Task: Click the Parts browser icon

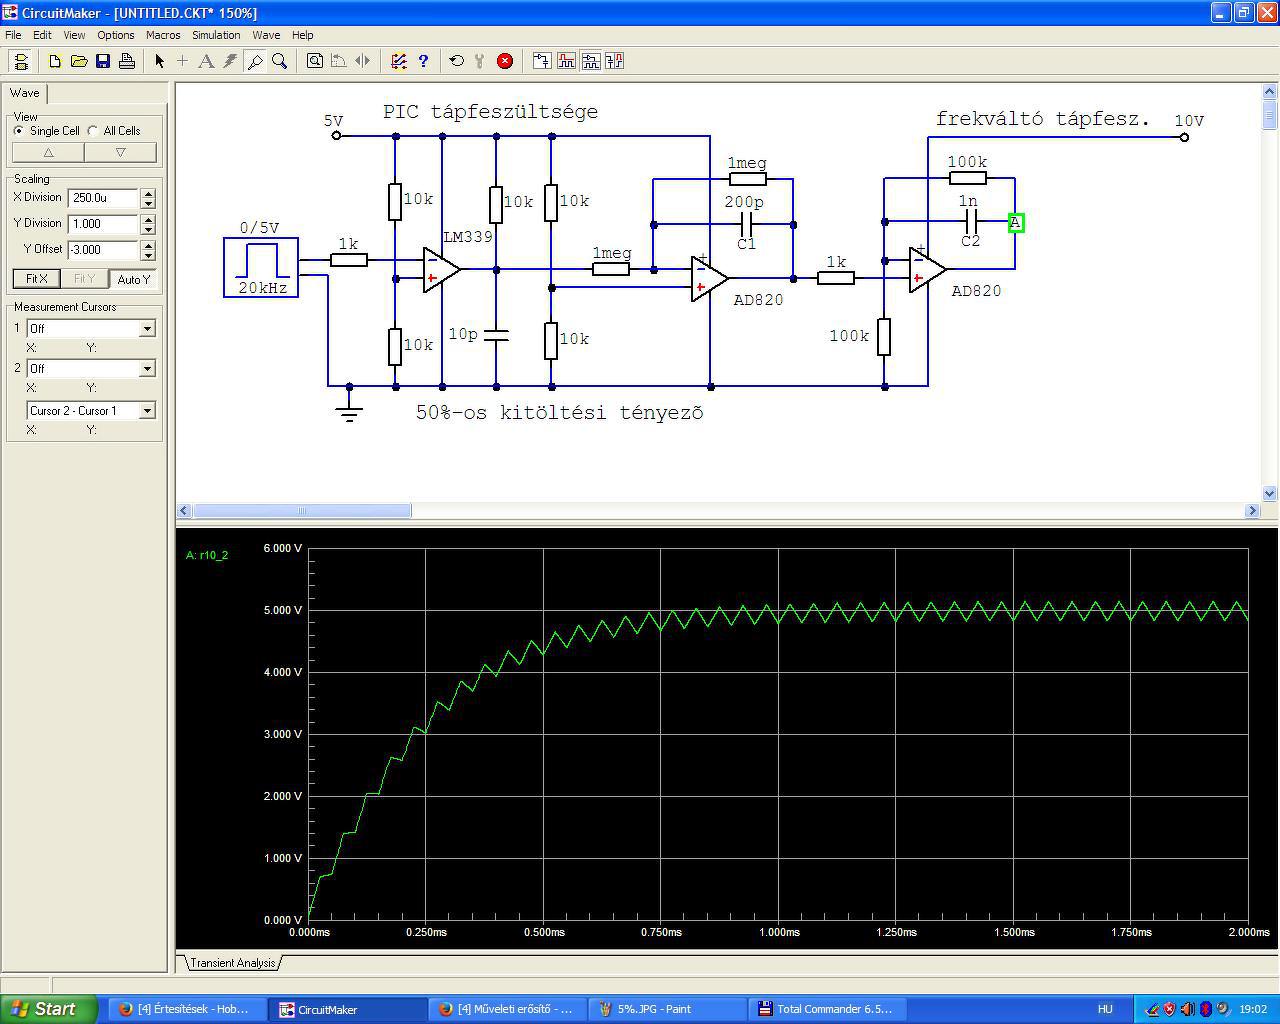Action: click(541, 61)
